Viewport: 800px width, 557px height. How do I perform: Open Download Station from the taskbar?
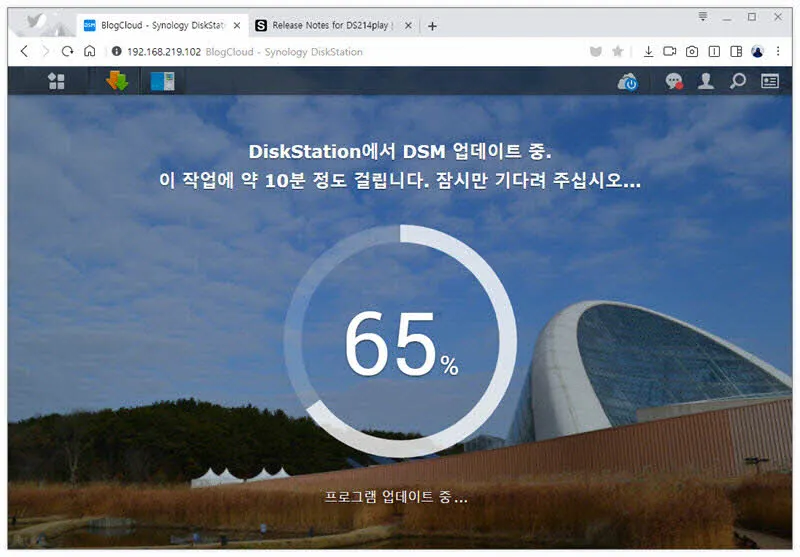pyautogui.click(x=117, y=82)
